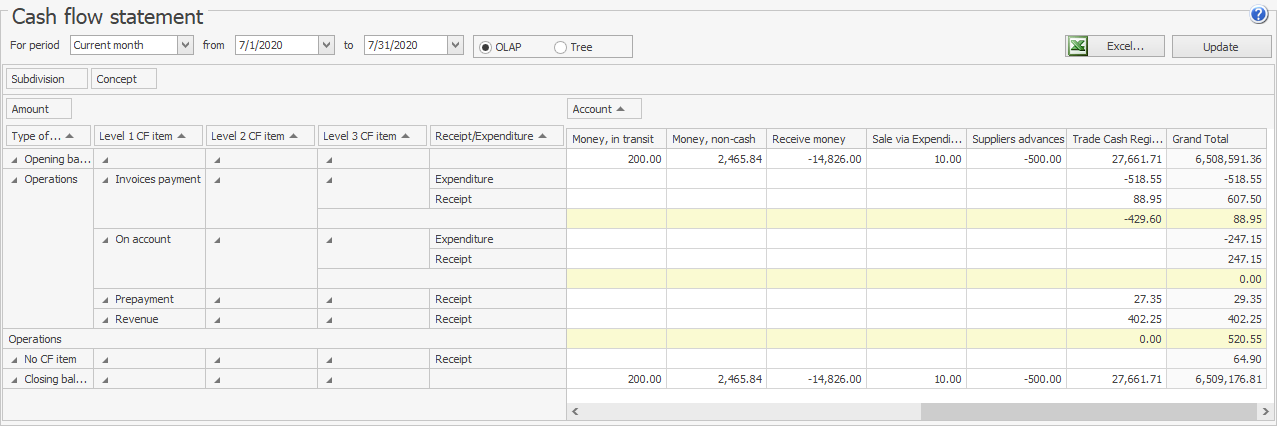Screen dimensions: 1277x426
Task: Open the For period dropdown
Action: (x=185, y=45)
